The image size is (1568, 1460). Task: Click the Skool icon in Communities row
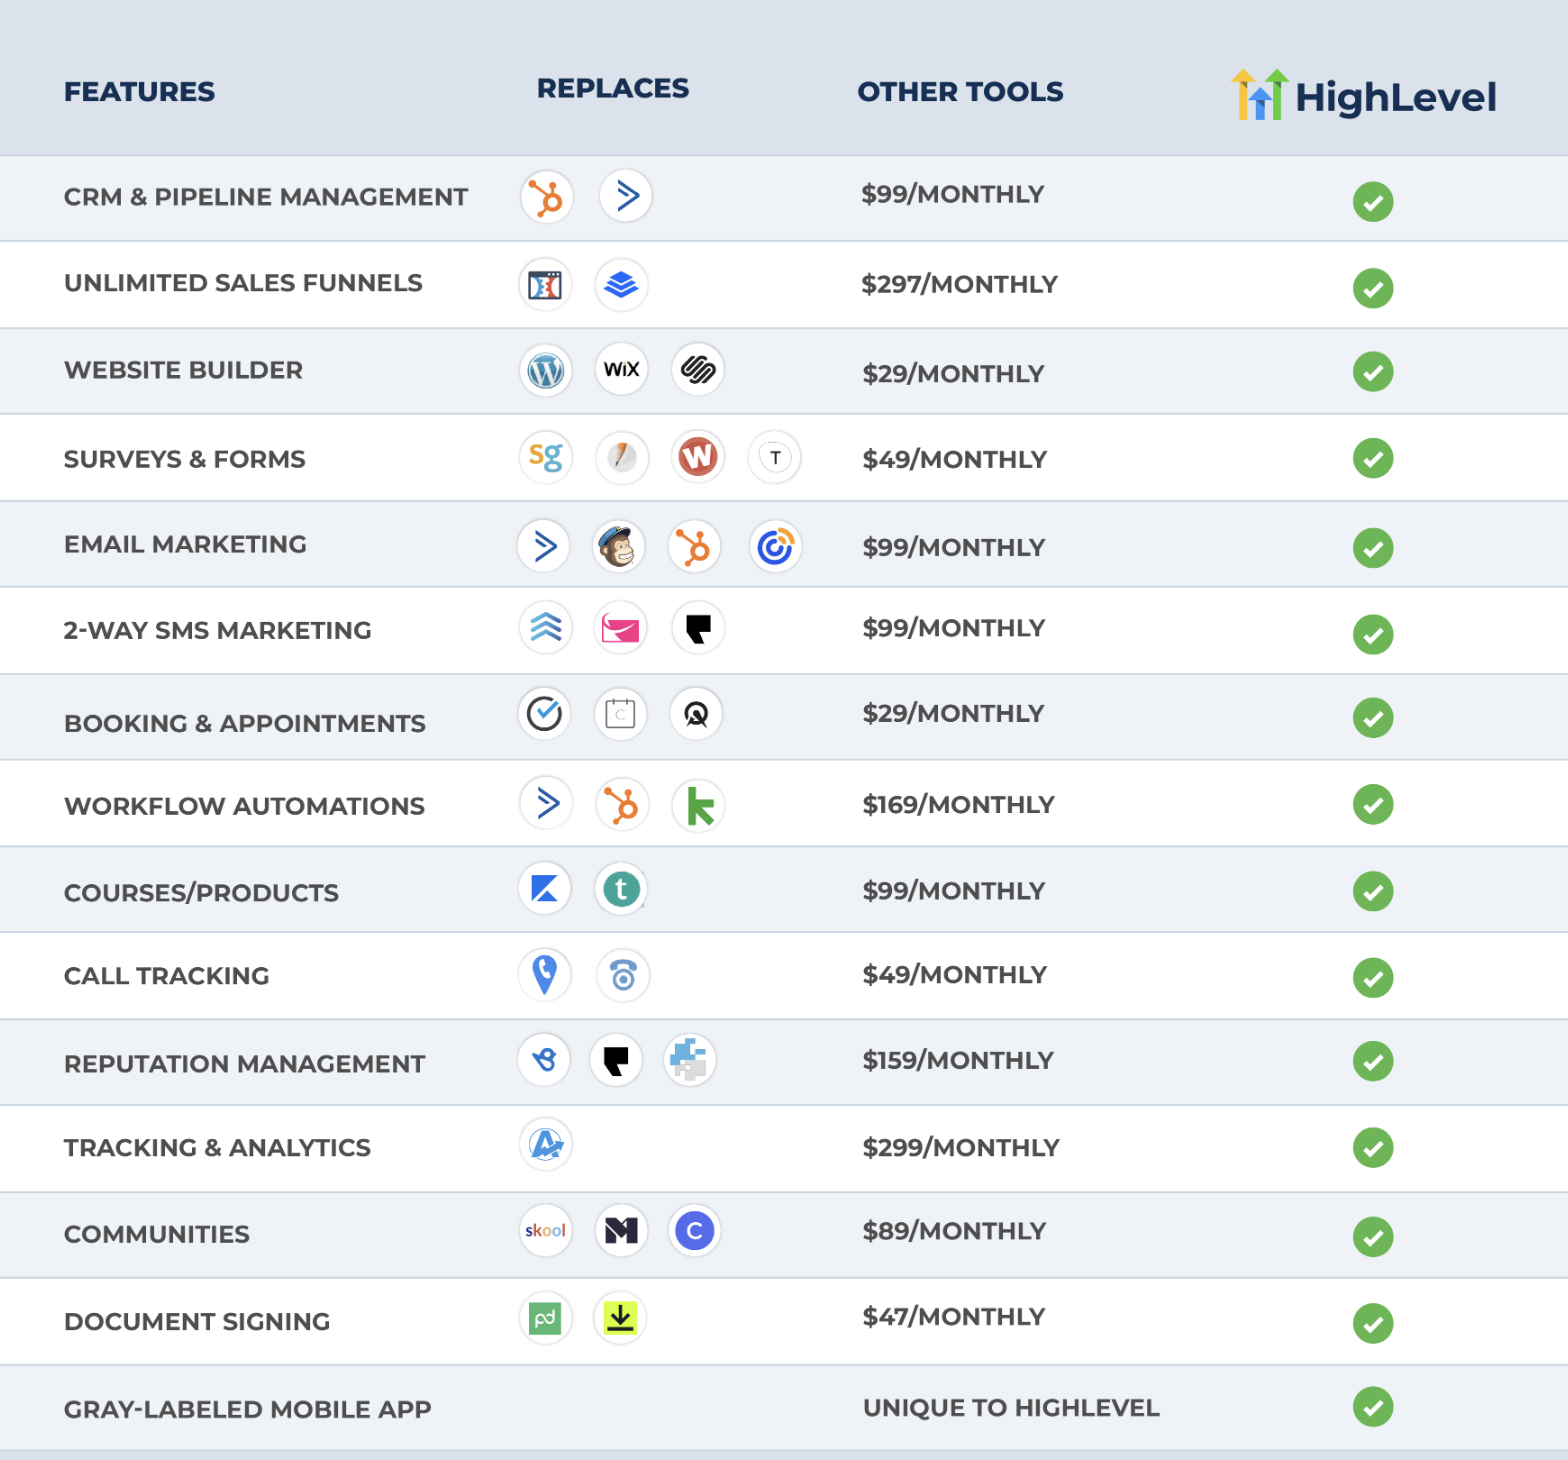[546, 1230]
